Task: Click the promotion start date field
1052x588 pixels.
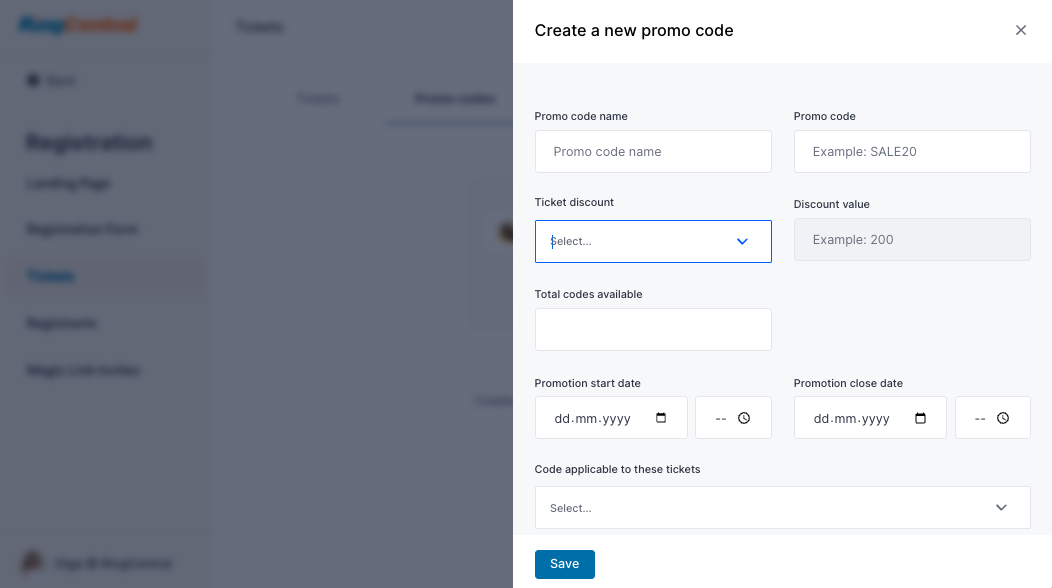Action: (611, 418)
